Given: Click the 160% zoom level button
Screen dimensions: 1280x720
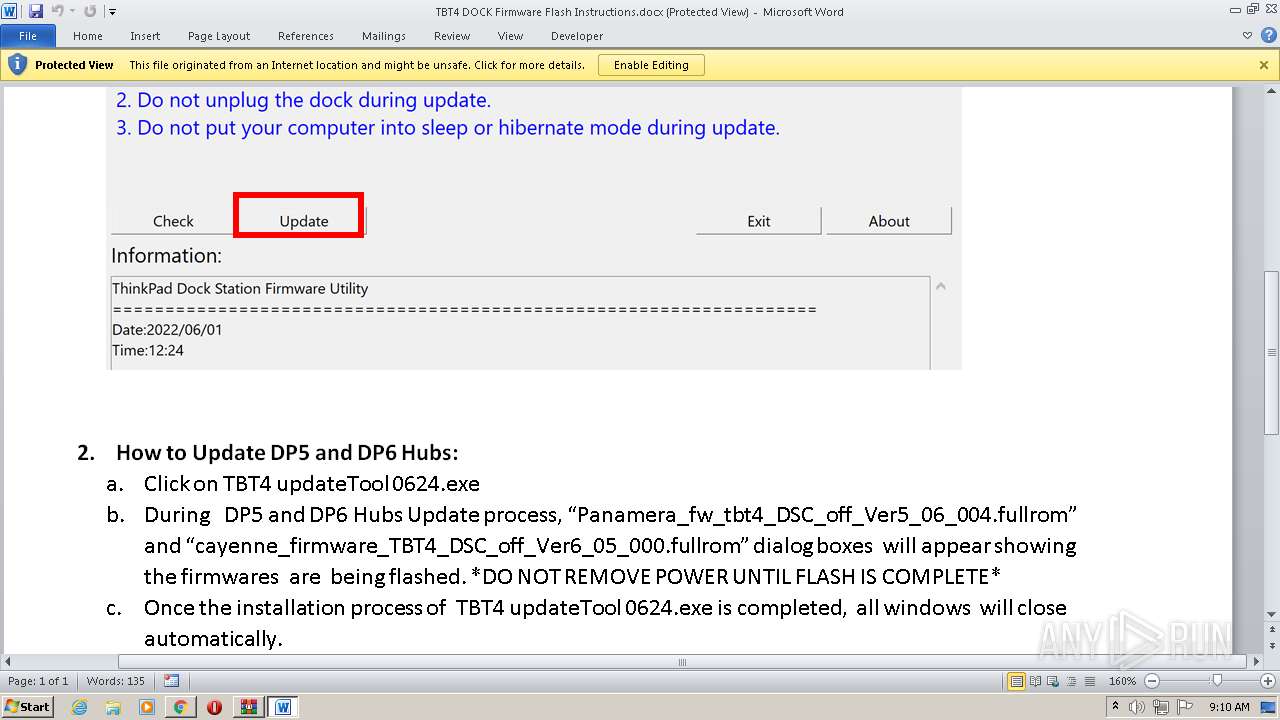Looking at the screenshot, I should tap(1122, 681).
